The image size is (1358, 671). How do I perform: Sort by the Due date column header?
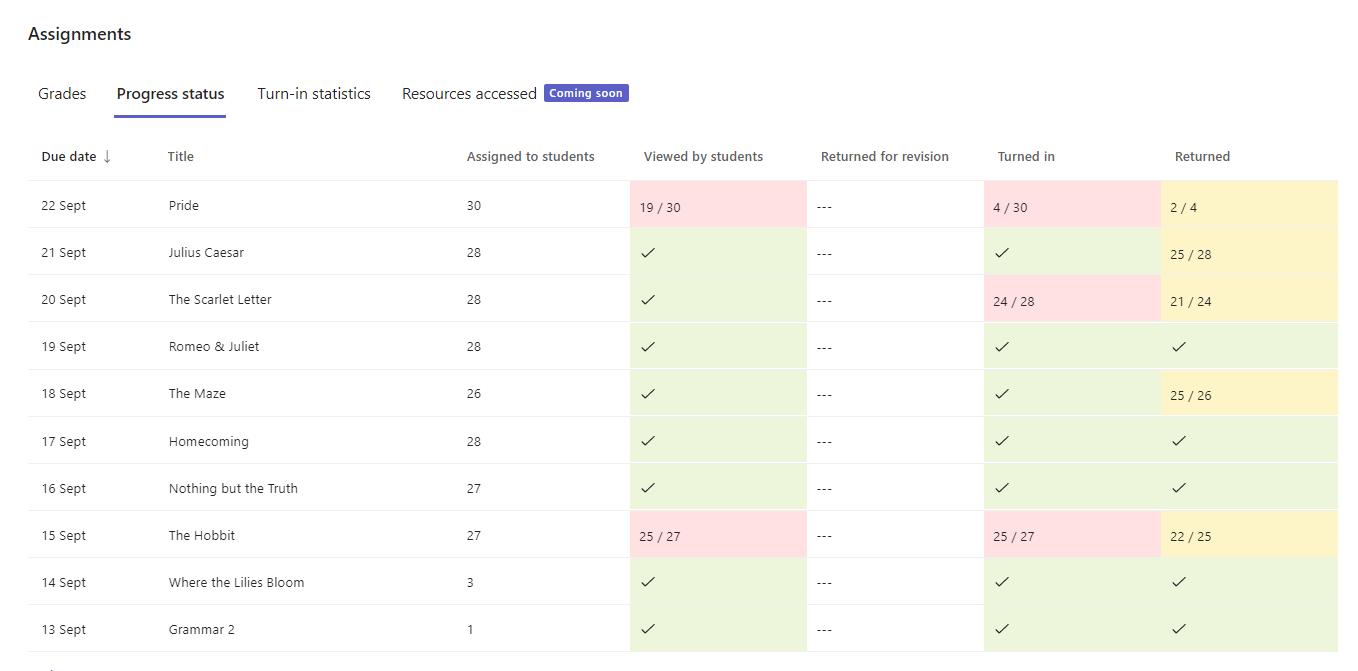tap(69, 157)
